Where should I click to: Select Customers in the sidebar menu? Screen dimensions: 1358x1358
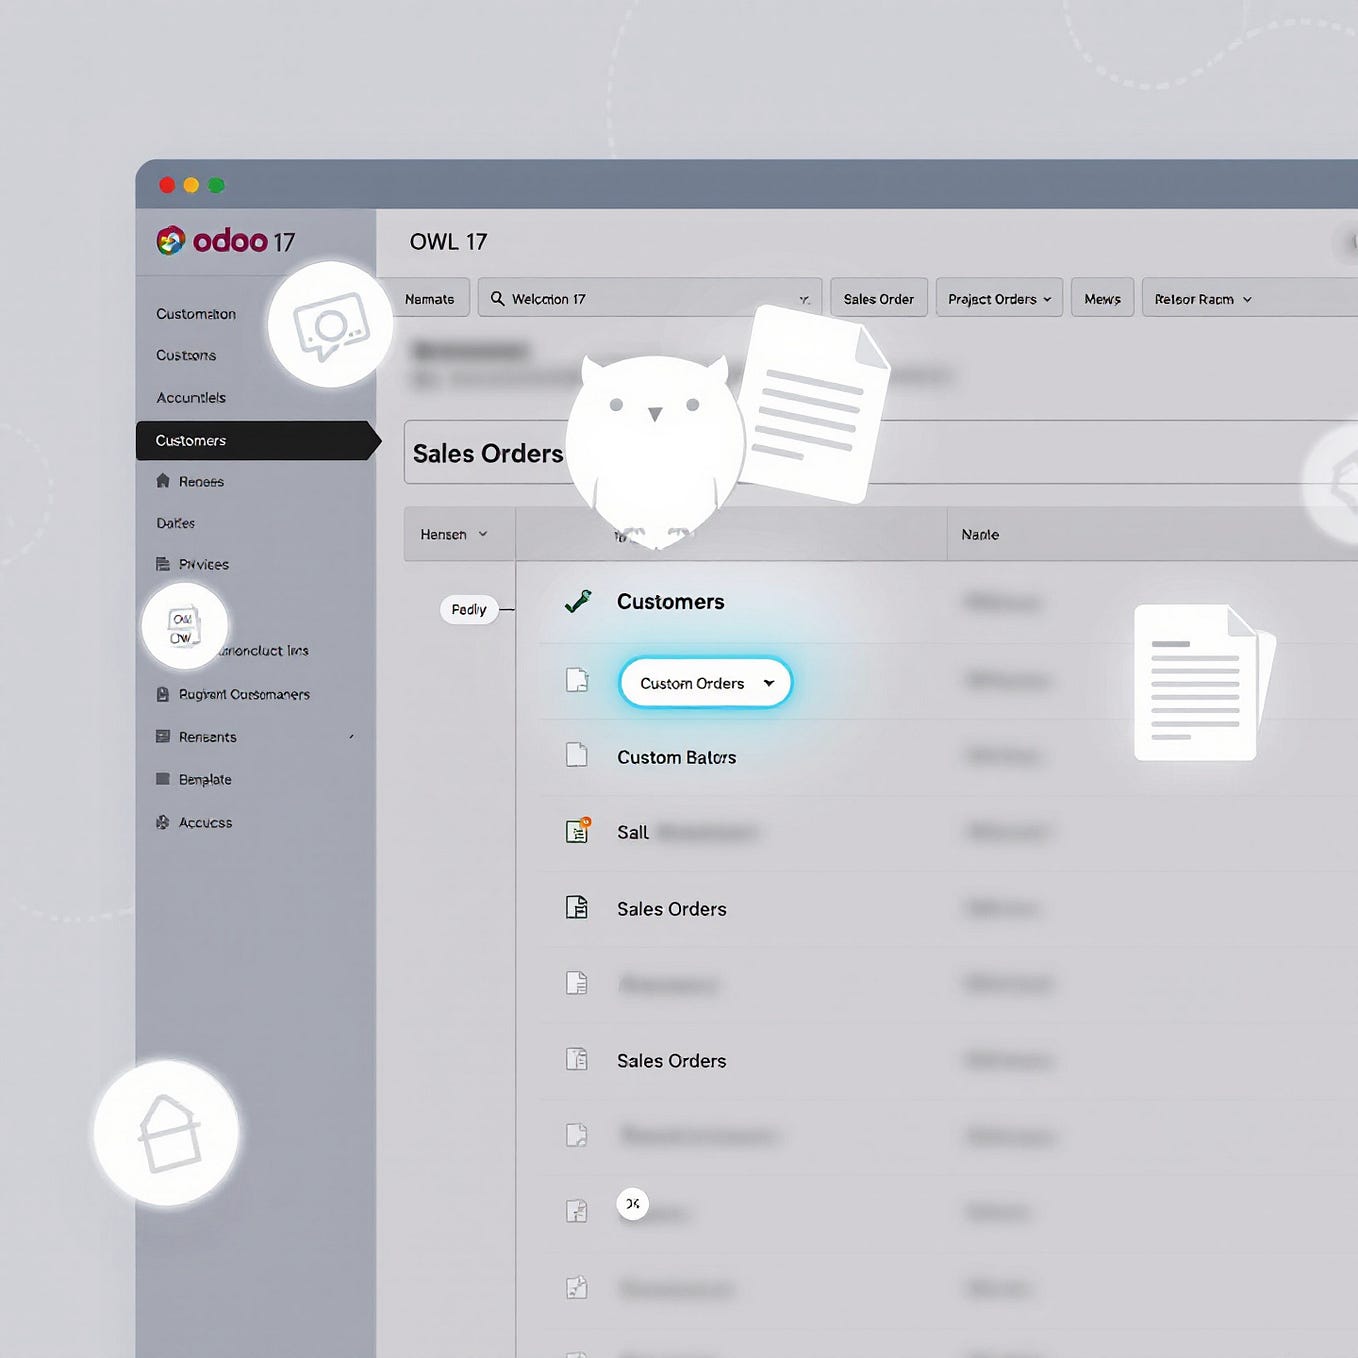191,440
